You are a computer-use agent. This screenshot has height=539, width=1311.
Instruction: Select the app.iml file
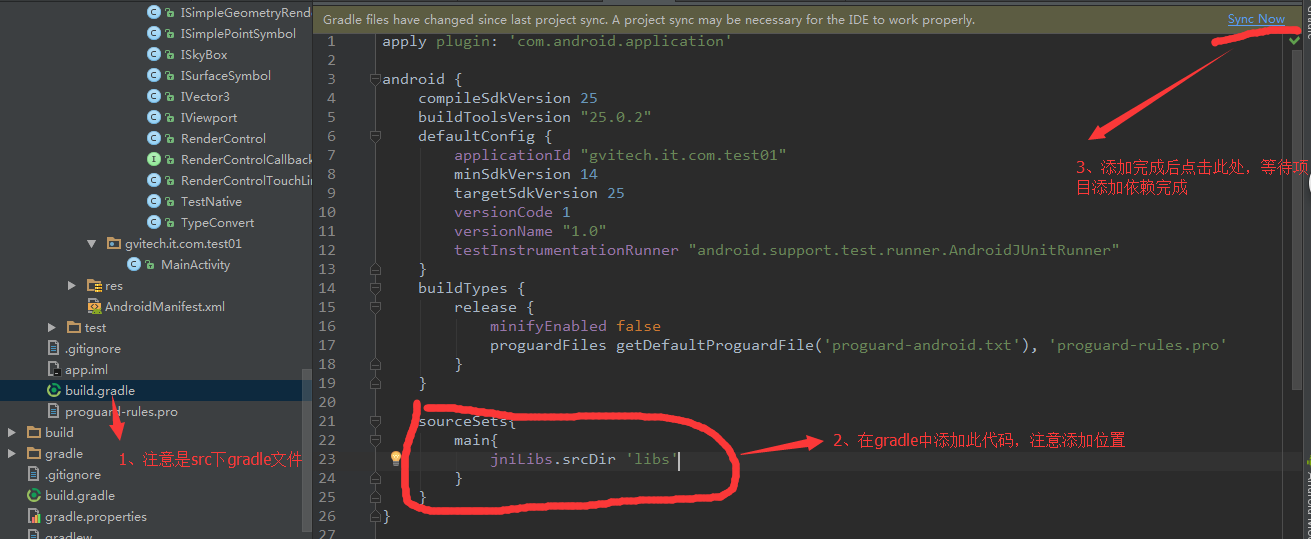point(86,369)
